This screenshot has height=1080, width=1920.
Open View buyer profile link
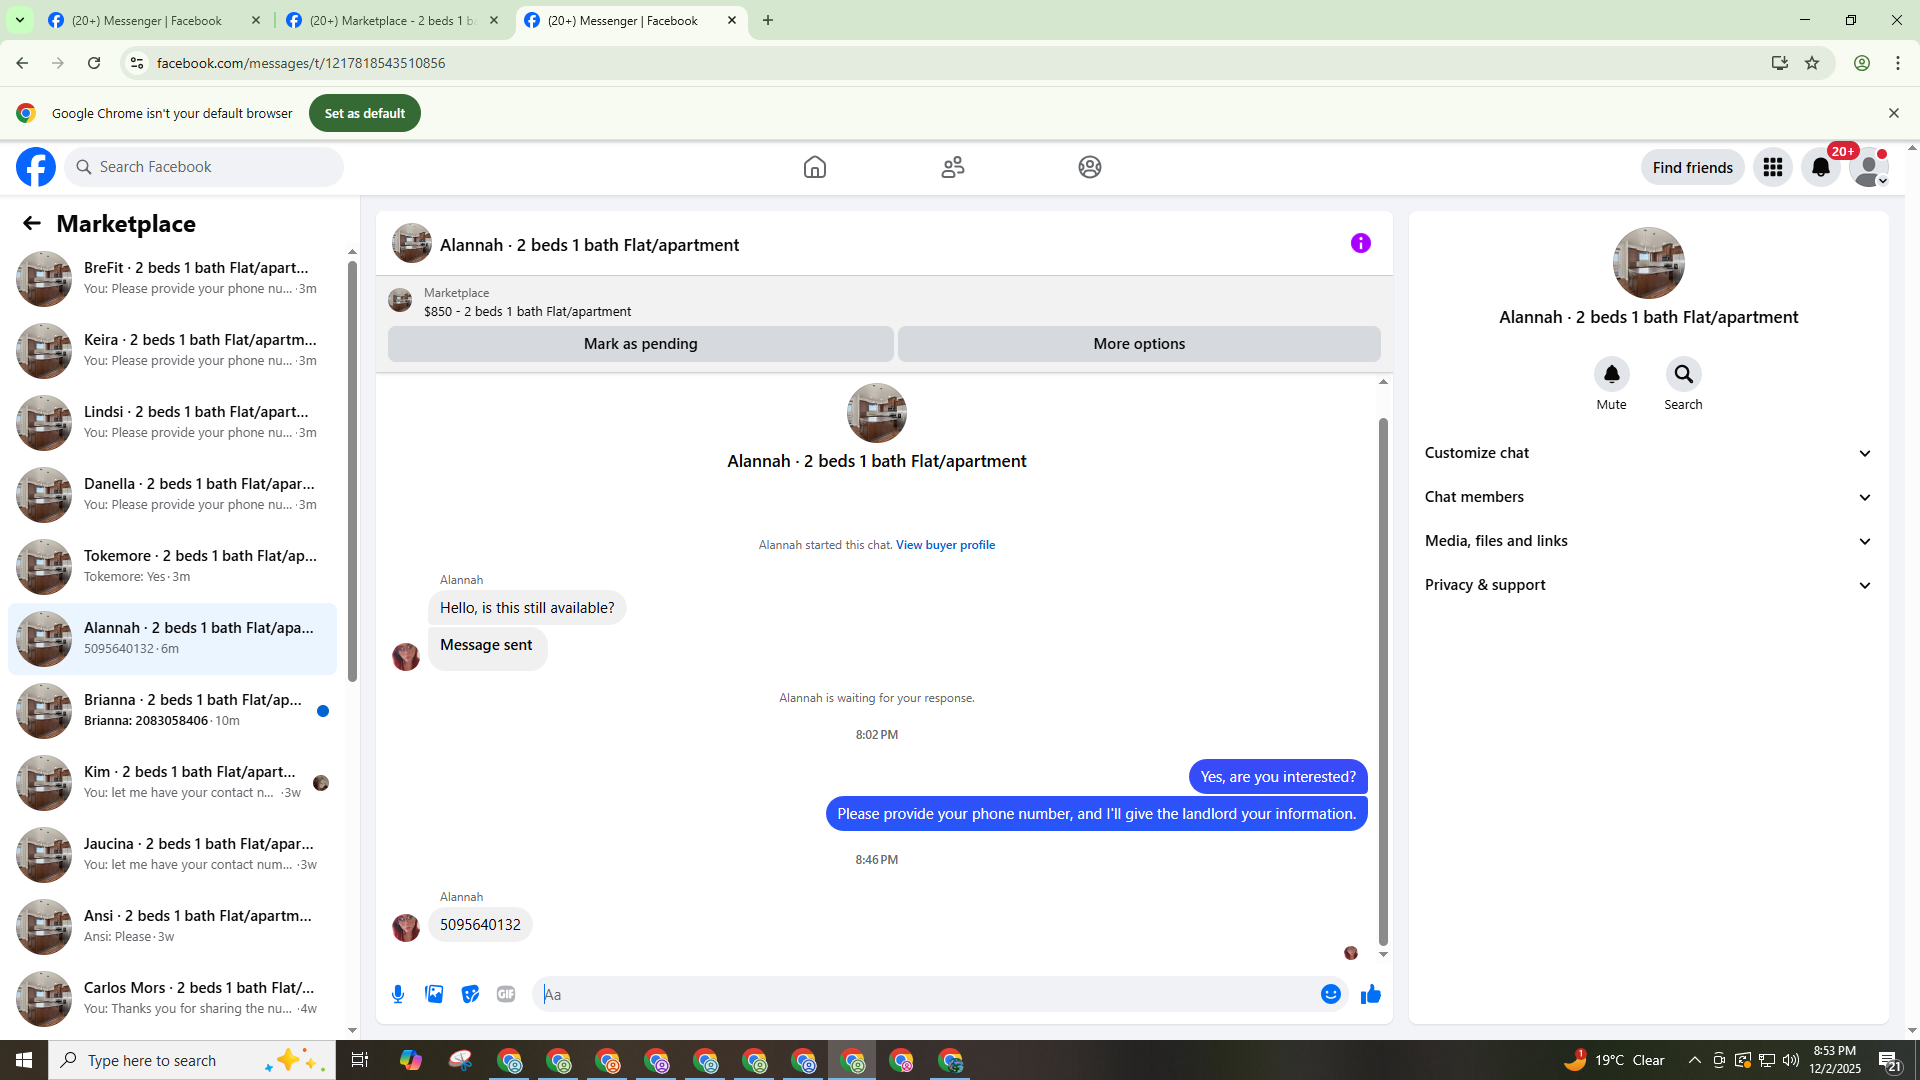945,545
